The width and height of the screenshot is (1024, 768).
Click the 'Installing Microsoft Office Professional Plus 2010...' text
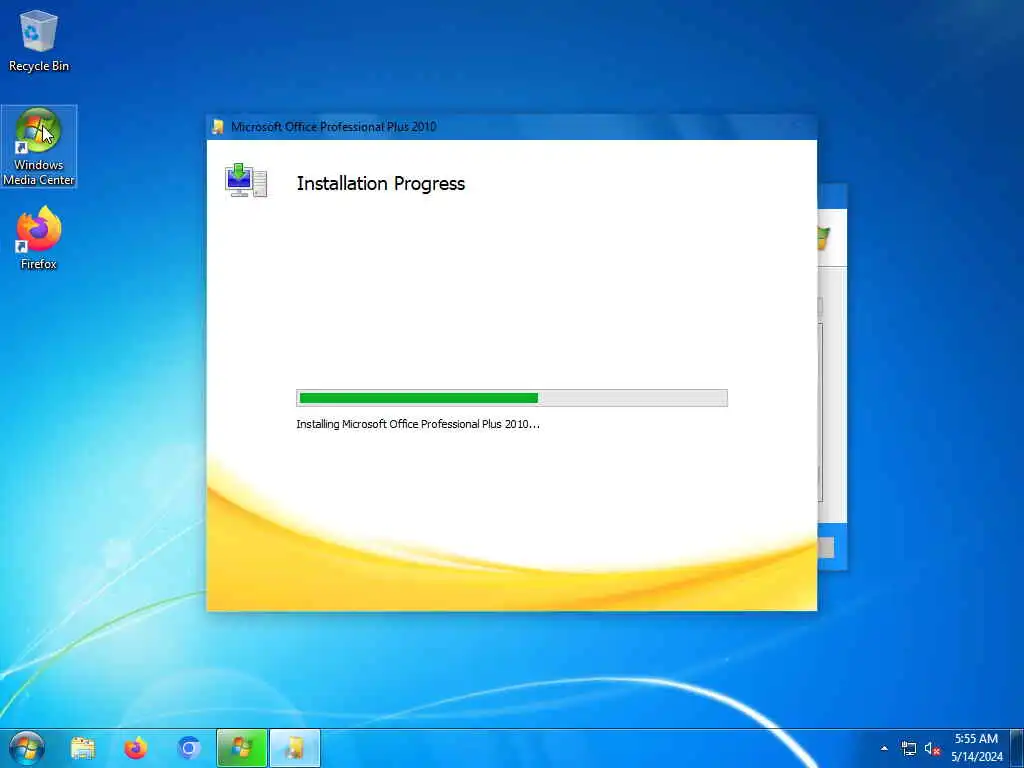[x=418, y=424]
